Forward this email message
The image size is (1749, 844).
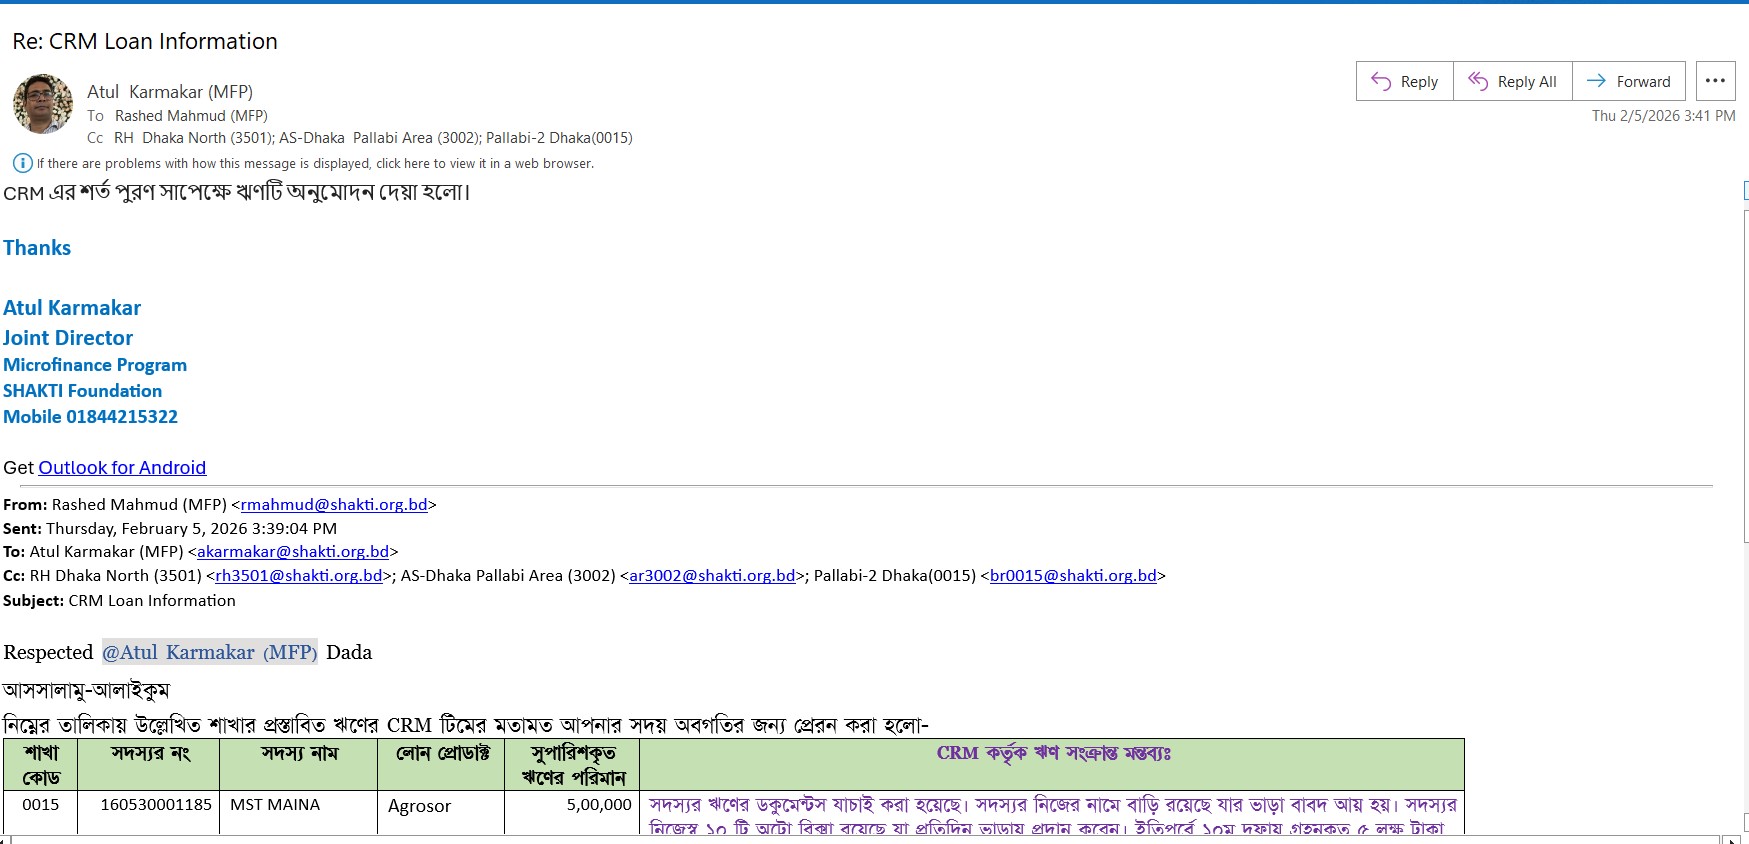pos(1628,82)
